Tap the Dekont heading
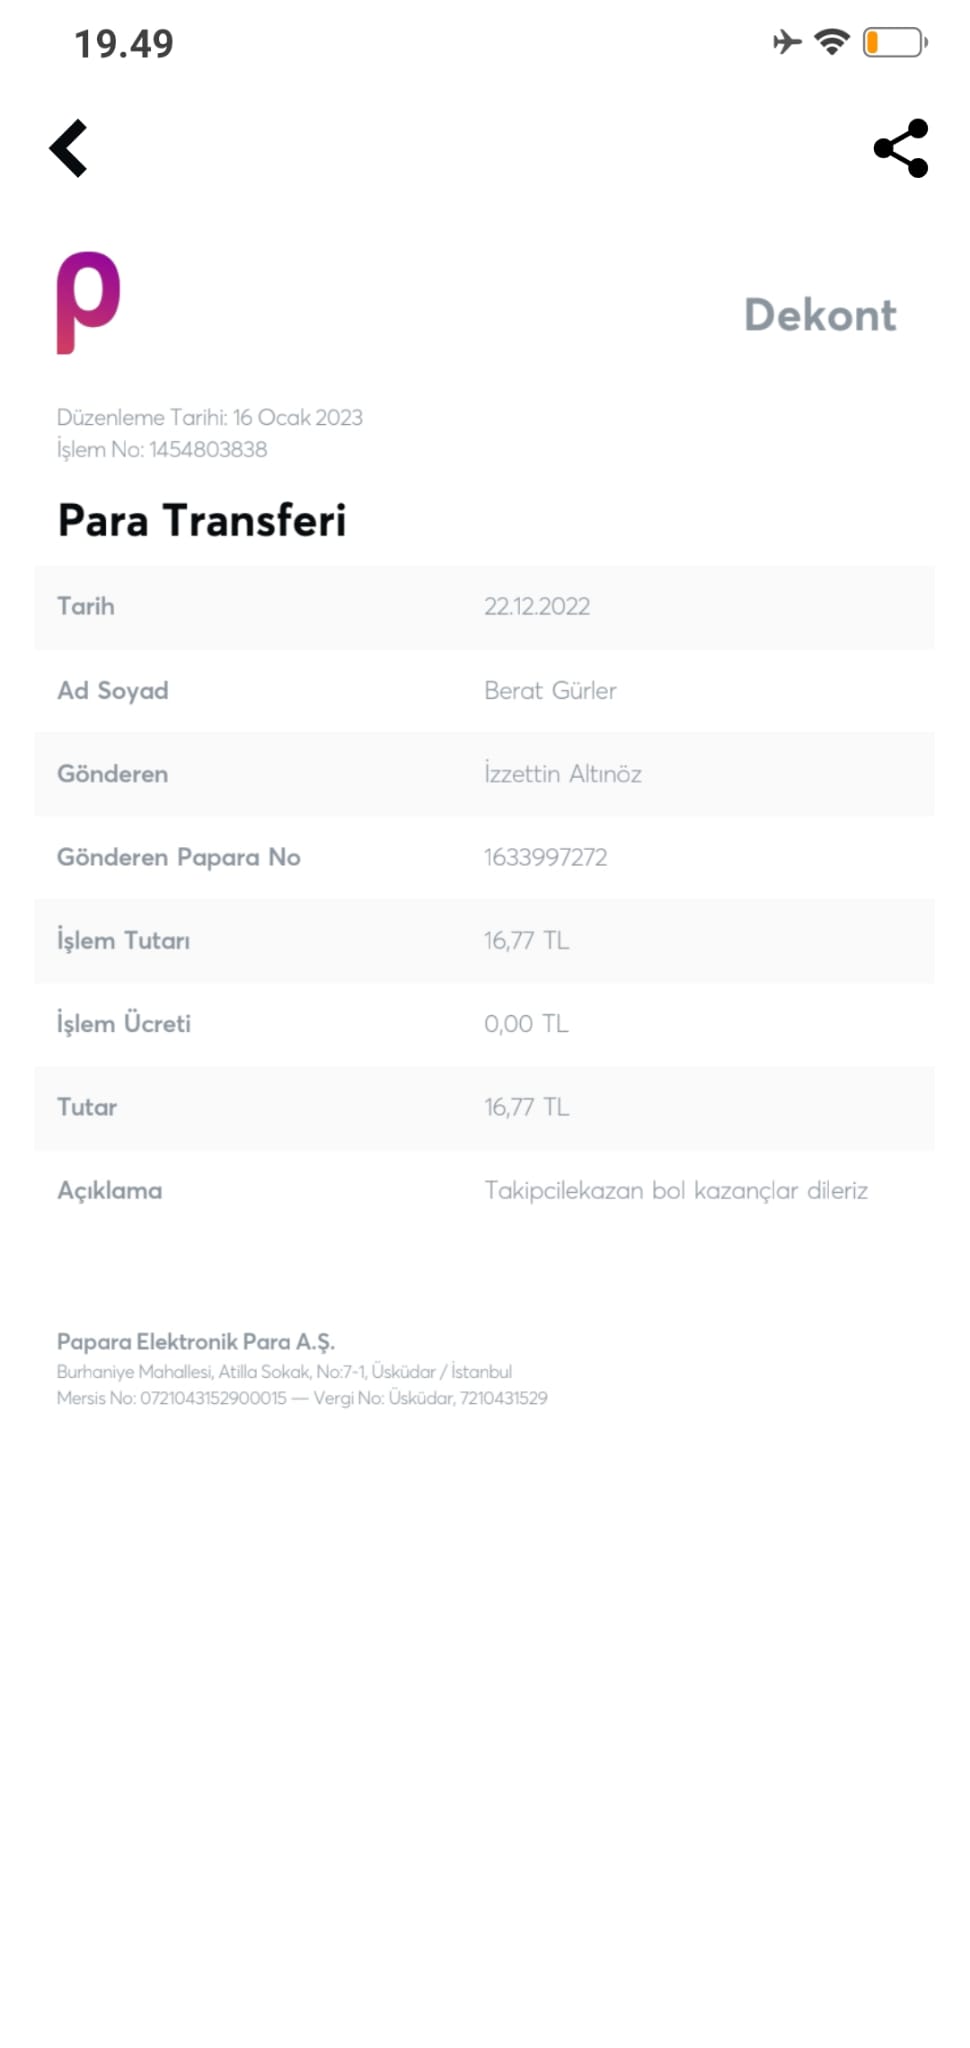 tap(820, 315)
